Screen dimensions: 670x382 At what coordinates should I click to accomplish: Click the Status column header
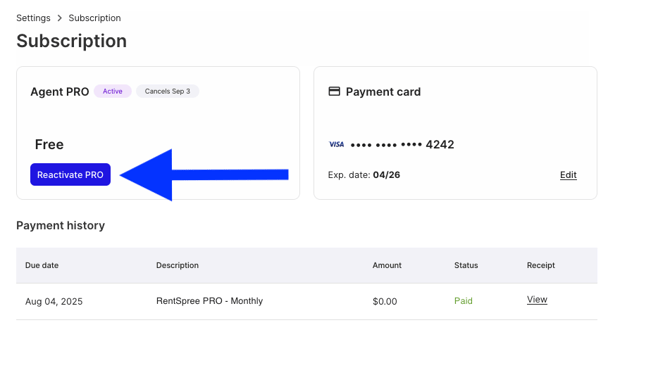tap(466, 265)
